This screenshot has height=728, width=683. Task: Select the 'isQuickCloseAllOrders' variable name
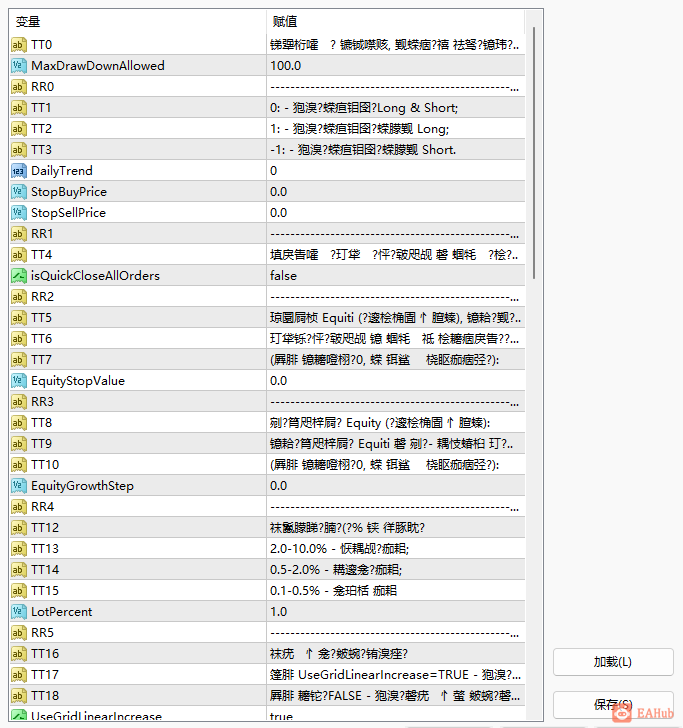(95, 276)
